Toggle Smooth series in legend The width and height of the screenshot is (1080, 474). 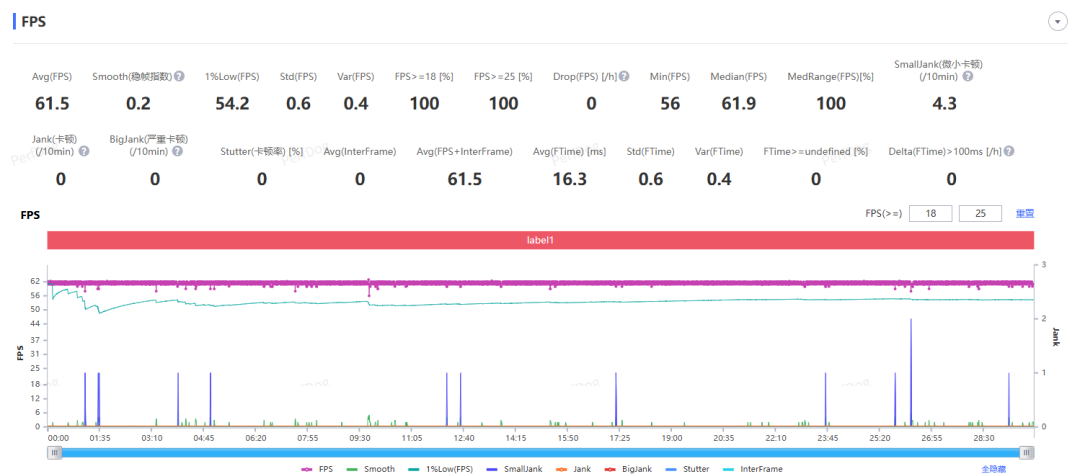(x=370, y=469)
